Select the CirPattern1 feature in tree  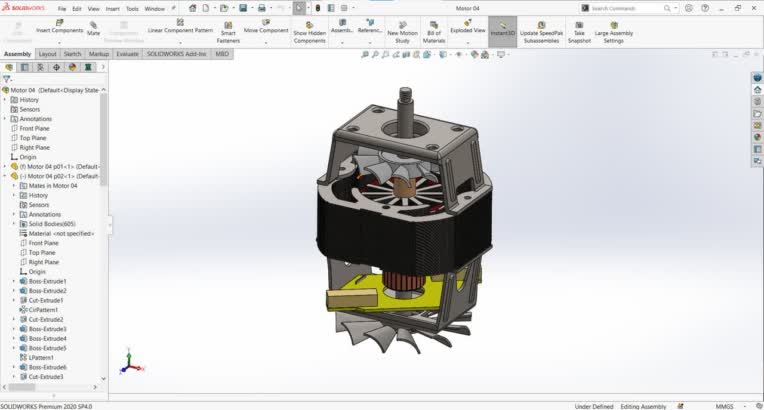pos(38,310)
